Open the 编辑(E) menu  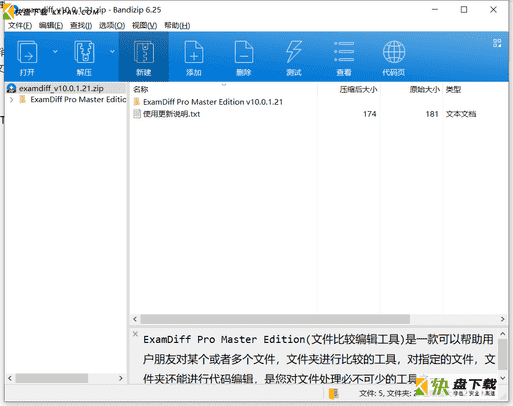(51, 26)
